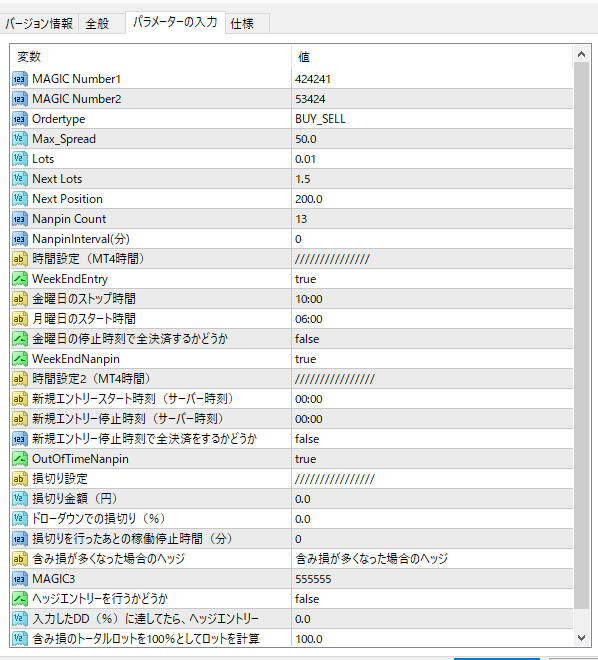Click the Next Position value field 200.0
This screenshot has height=660, width=598.
[x=432, y=199]
